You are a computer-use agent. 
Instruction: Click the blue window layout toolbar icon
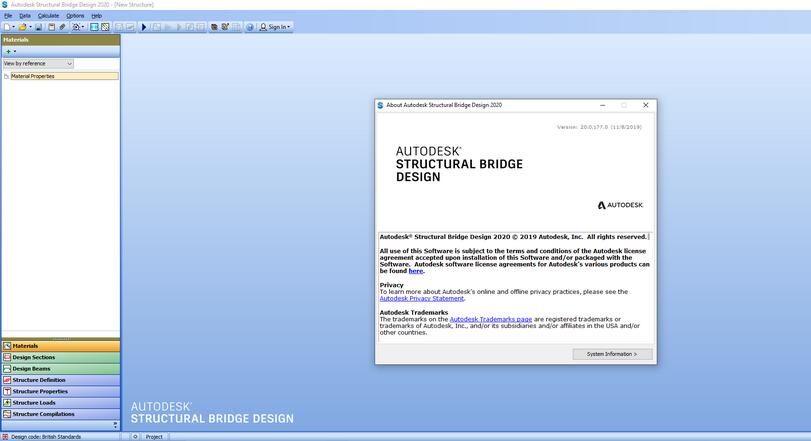pyautogui.click(x=94, y=27)
